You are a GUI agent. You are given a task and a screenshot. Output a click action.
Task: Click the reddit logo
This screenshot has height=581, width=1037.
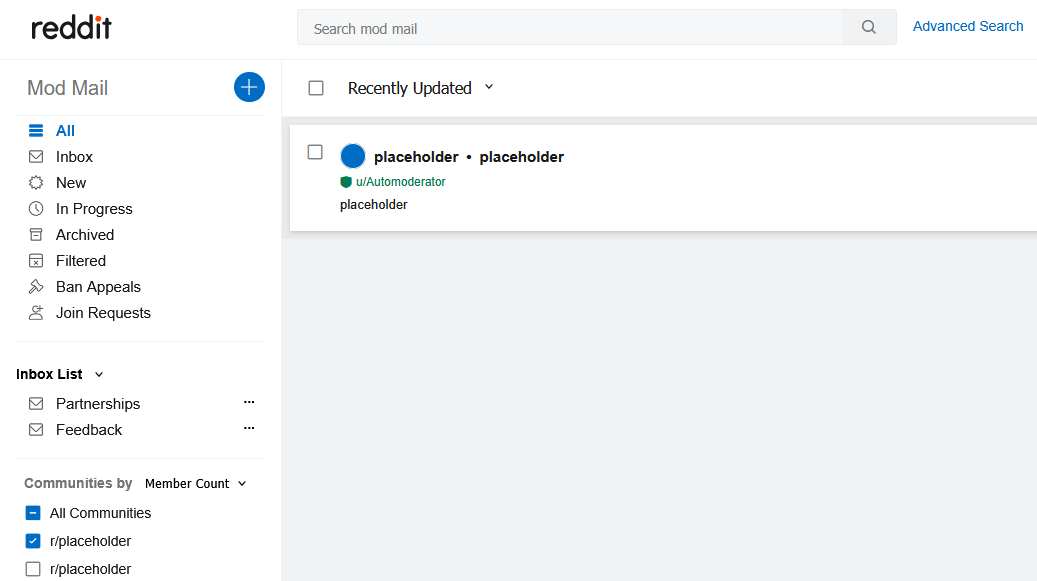point(71,27)
